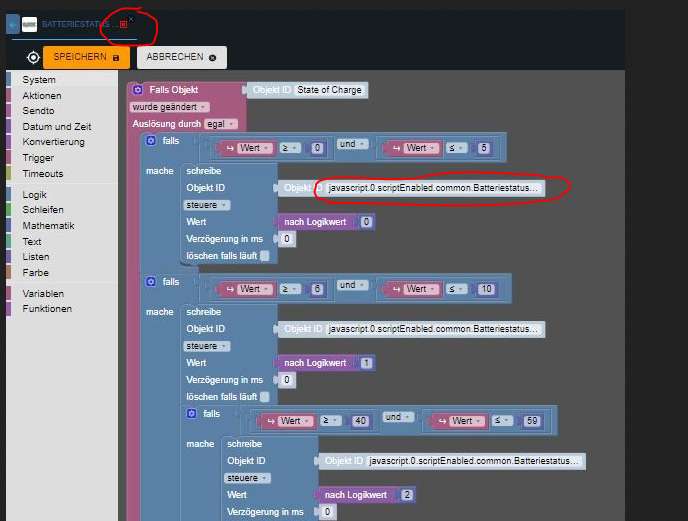Screen dimensions: 688x521
Task: Open the ≥ operator dropdown before value 6
Action: (x=290, y=289)
